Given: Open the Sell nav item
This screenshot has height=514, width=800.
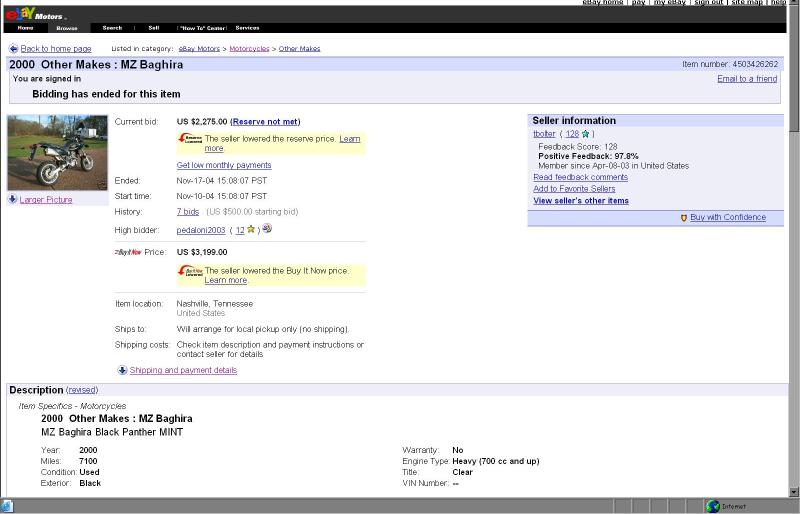Looking at the screenshot, I should [154, 28].
